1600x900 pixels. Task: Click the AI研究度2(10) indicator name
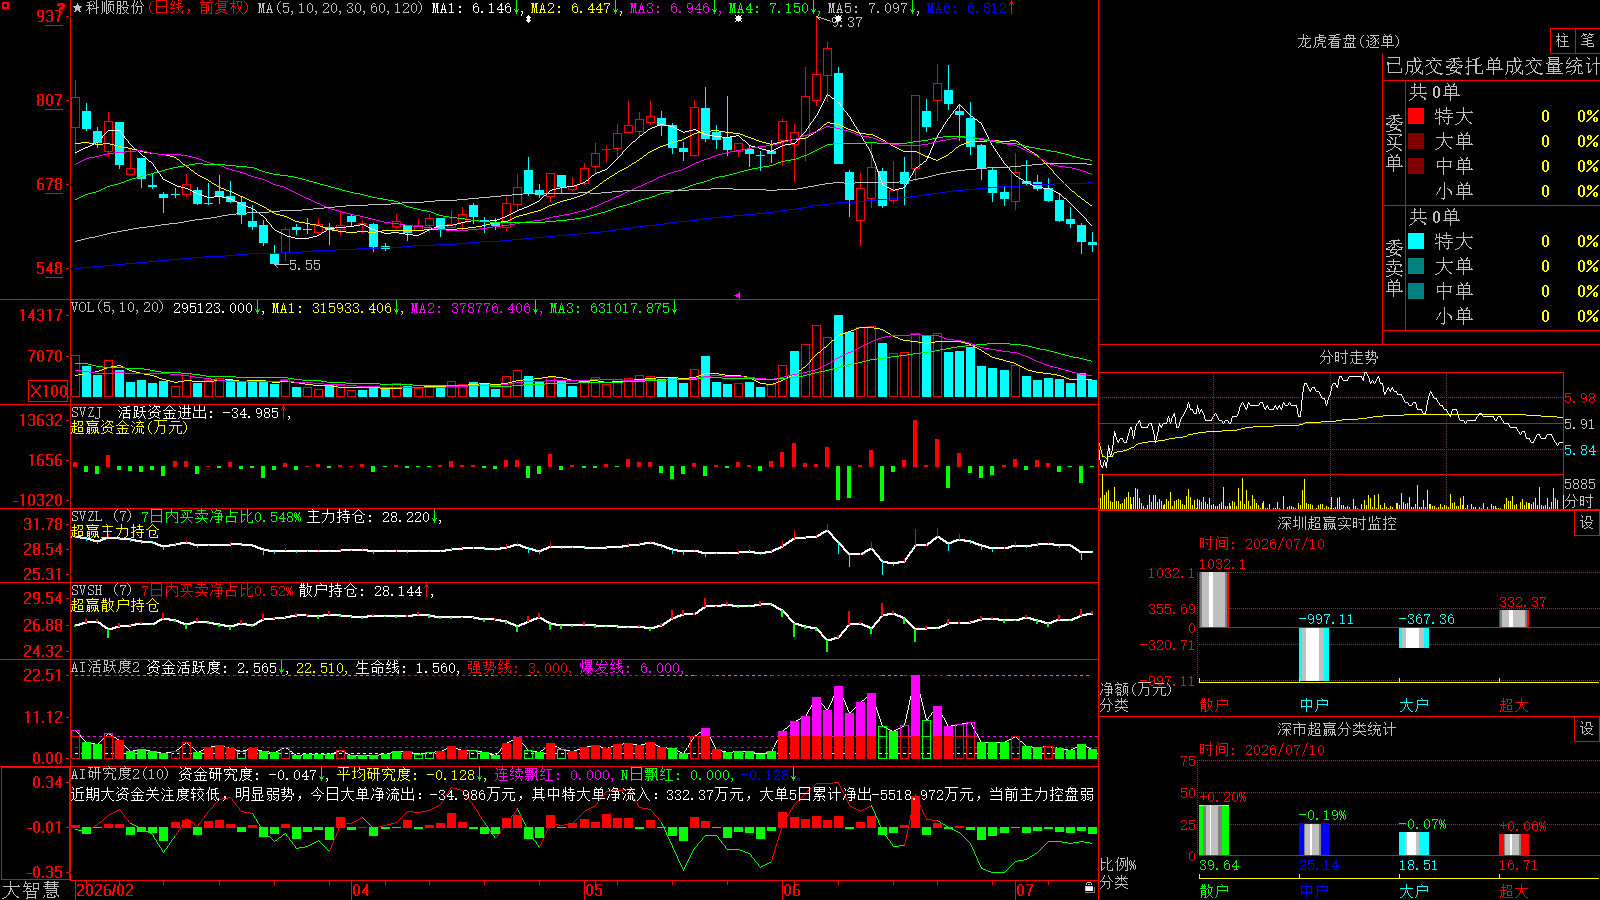pos(120,774)
